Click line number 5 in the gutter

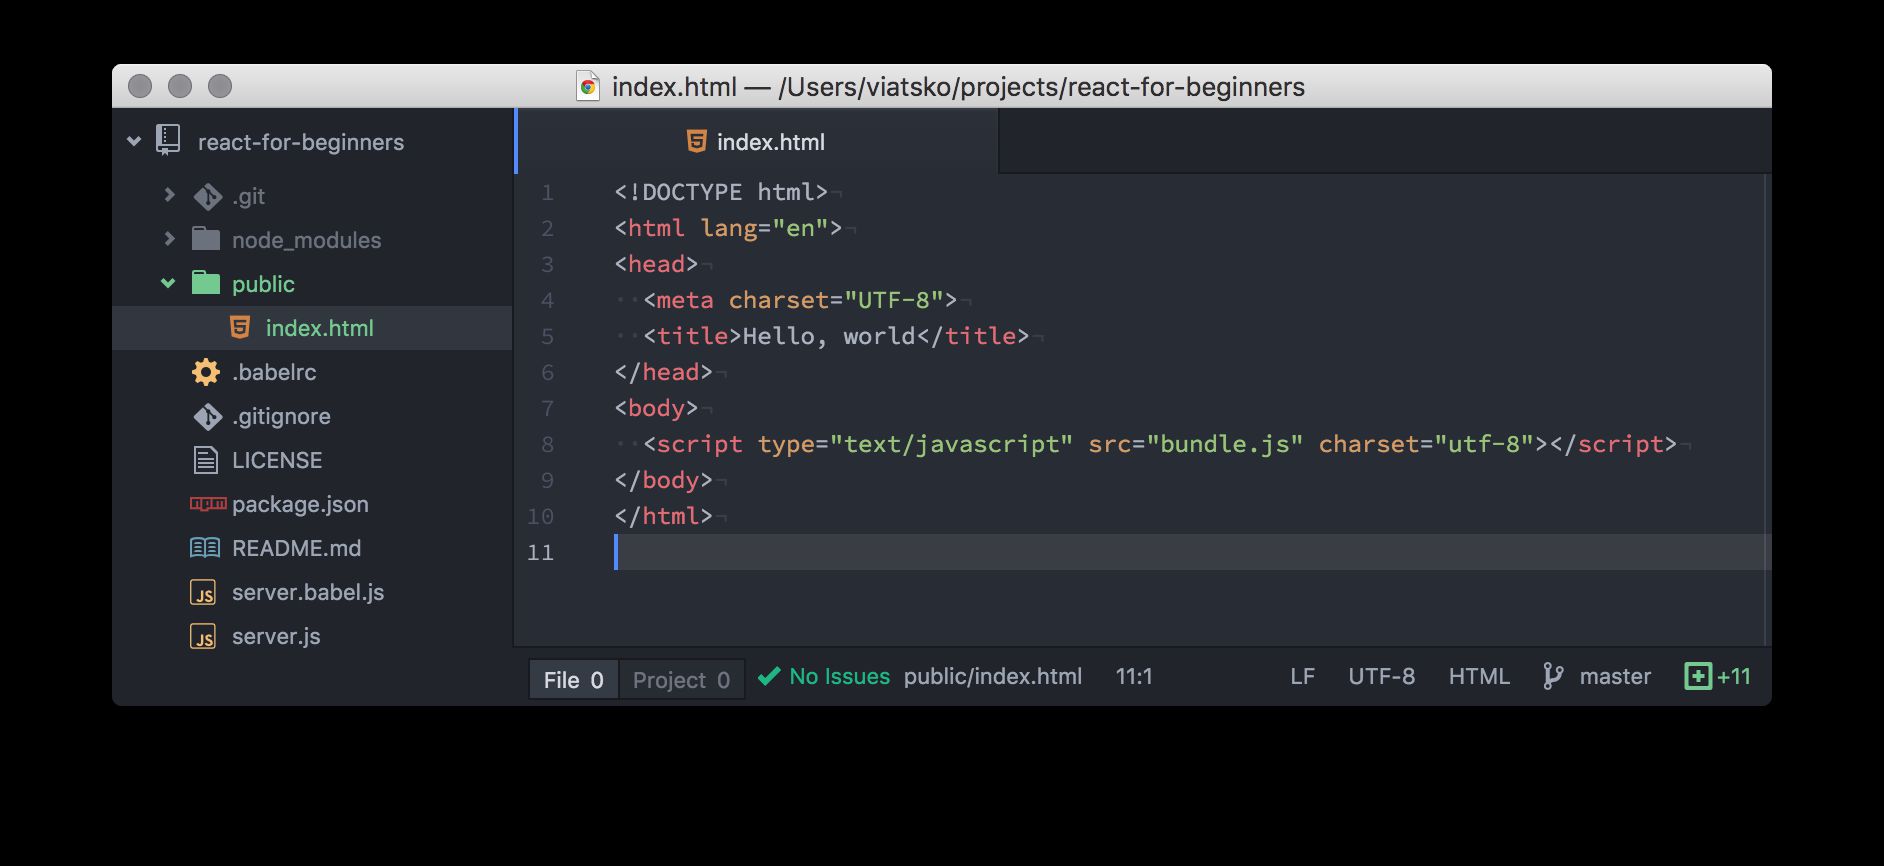547,336
